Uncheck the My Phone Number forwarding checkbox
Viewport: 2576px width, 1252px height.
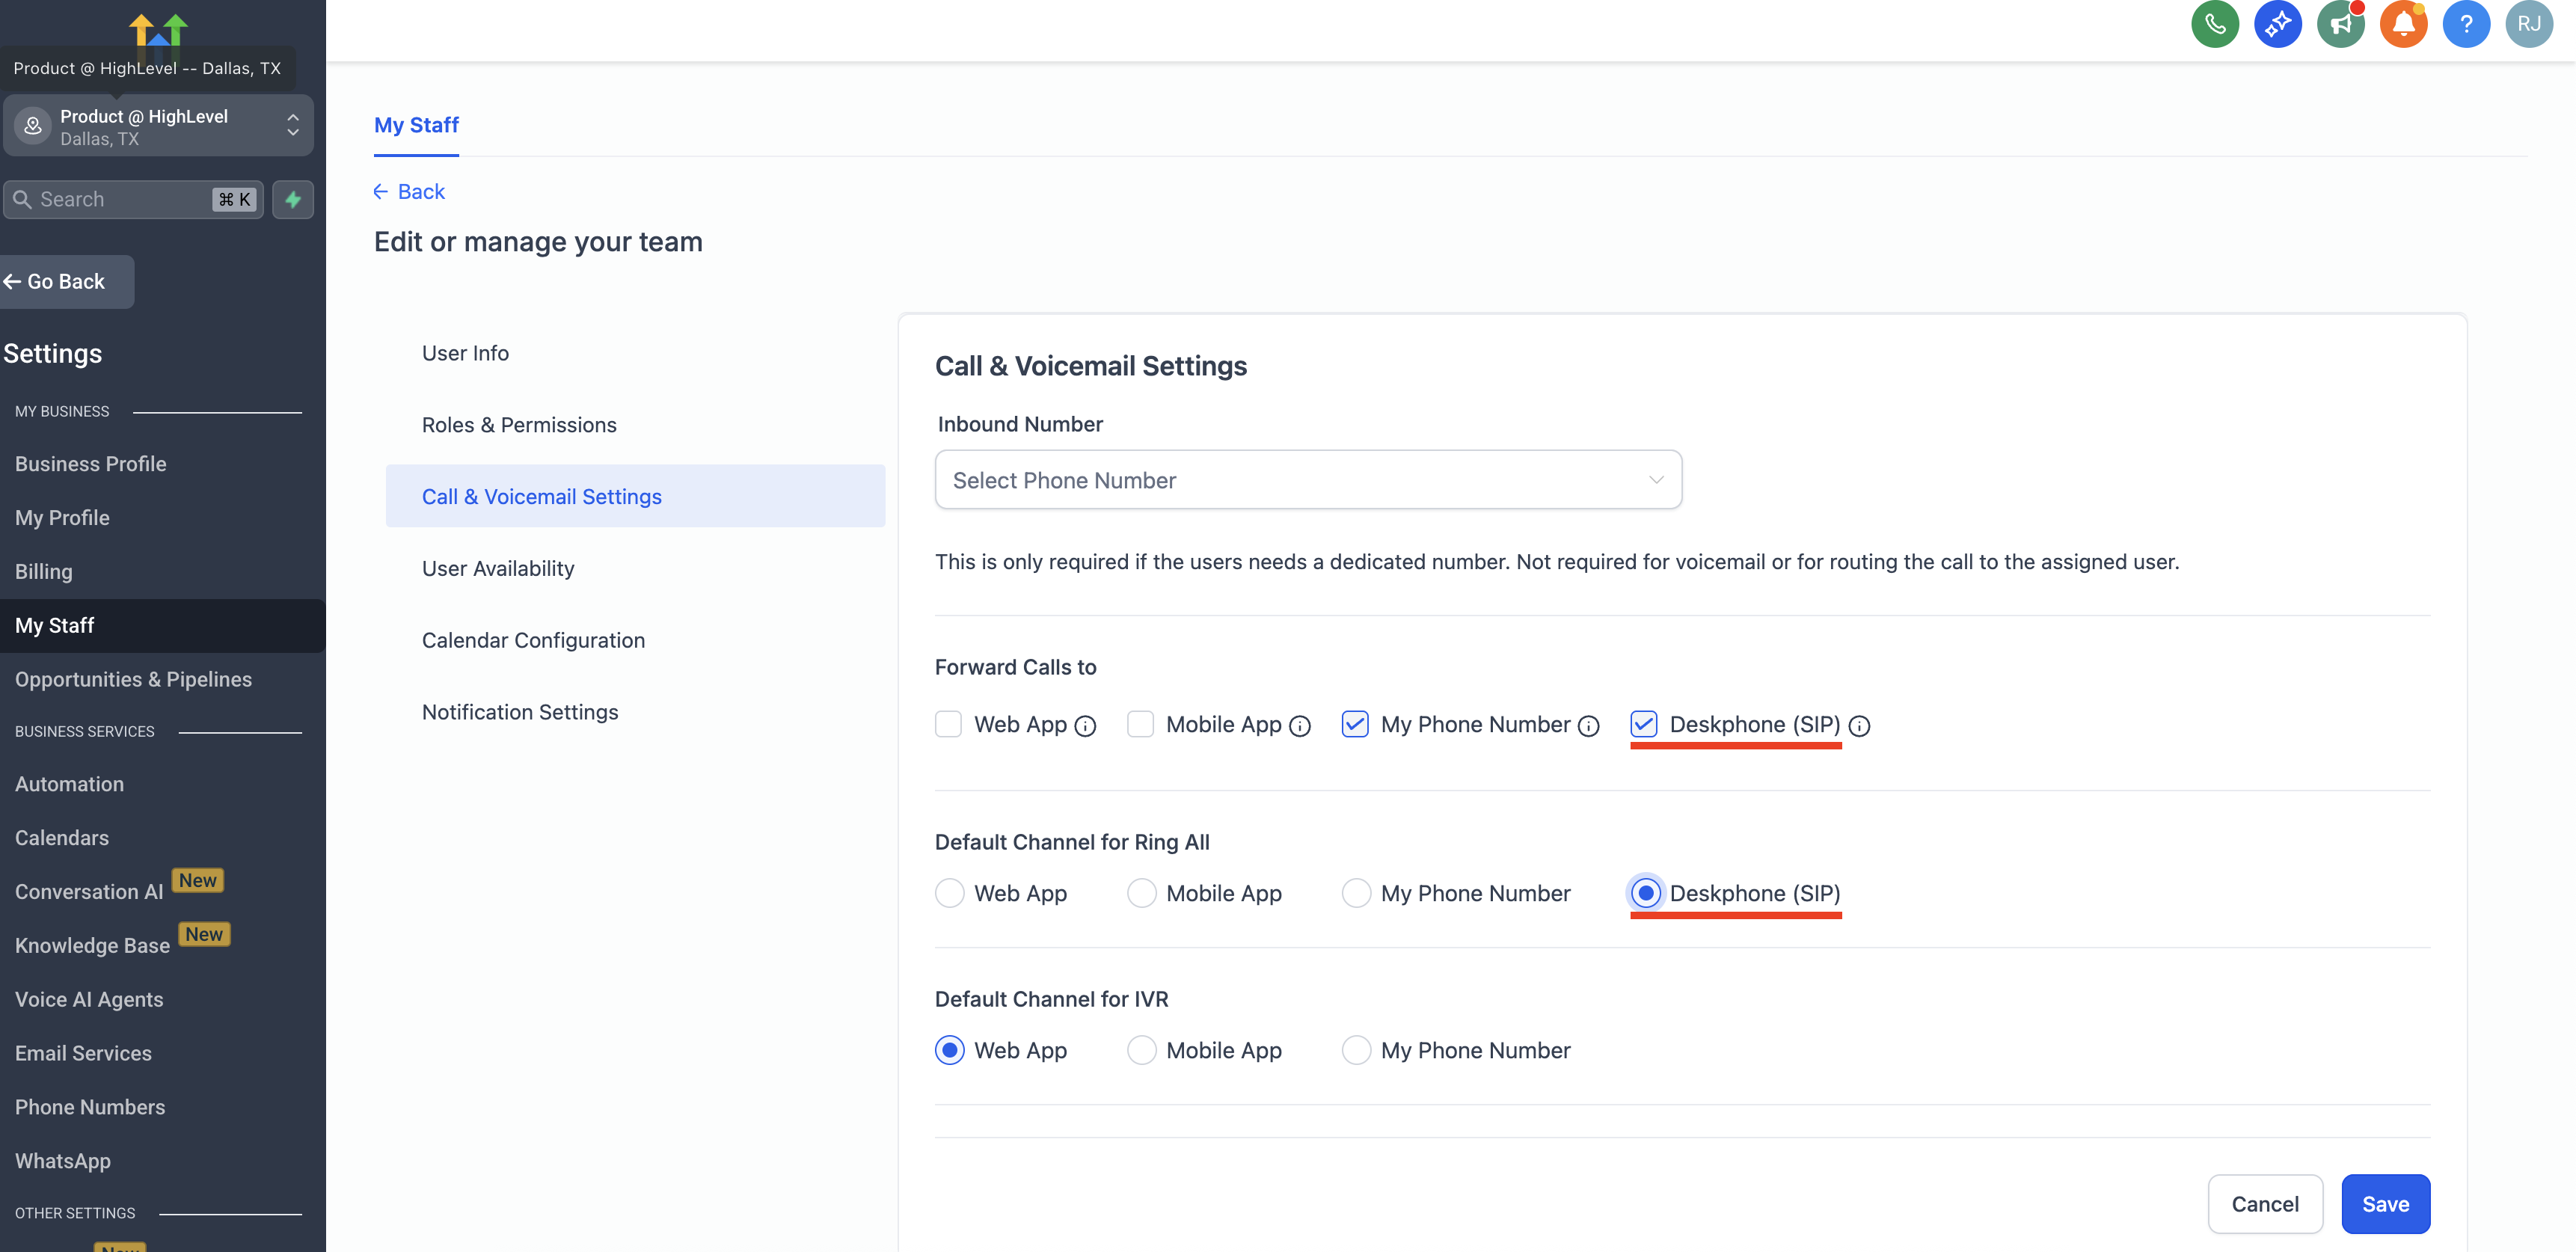click(x=1354, y=724)
